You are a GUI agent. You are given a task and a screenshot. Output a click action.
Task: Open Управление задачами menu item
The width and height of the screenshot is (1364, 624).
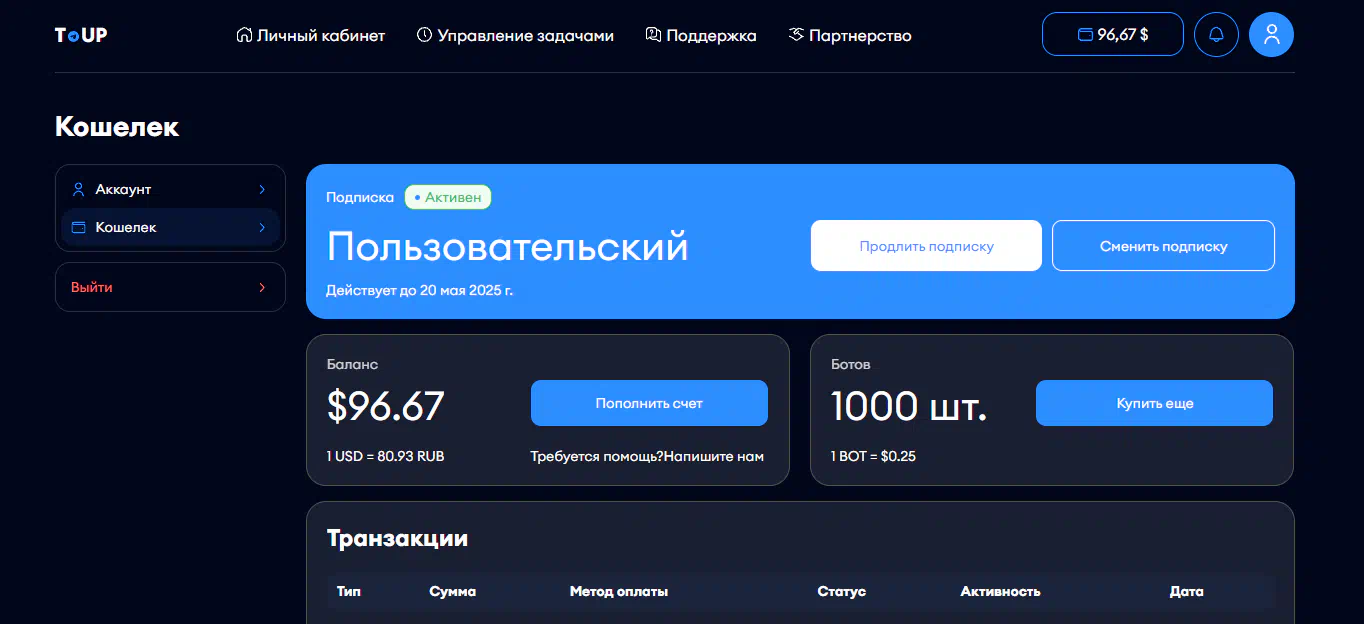(x=525, y=35)
